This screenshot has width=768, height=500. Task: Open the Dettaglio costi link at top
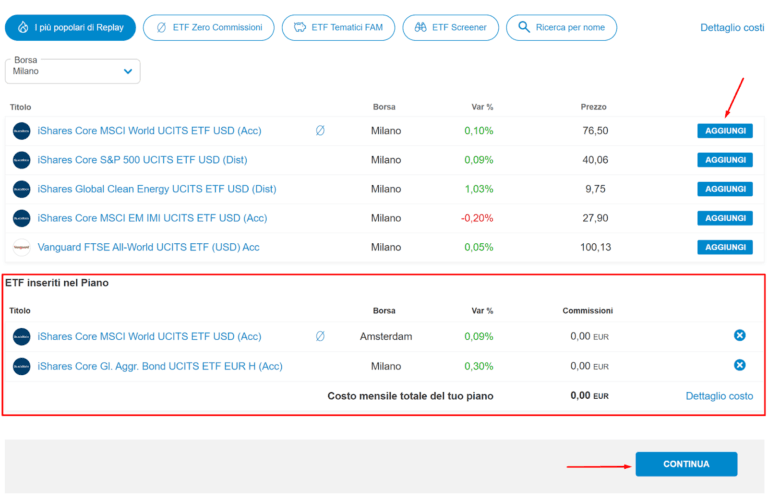tap(732, 28)
